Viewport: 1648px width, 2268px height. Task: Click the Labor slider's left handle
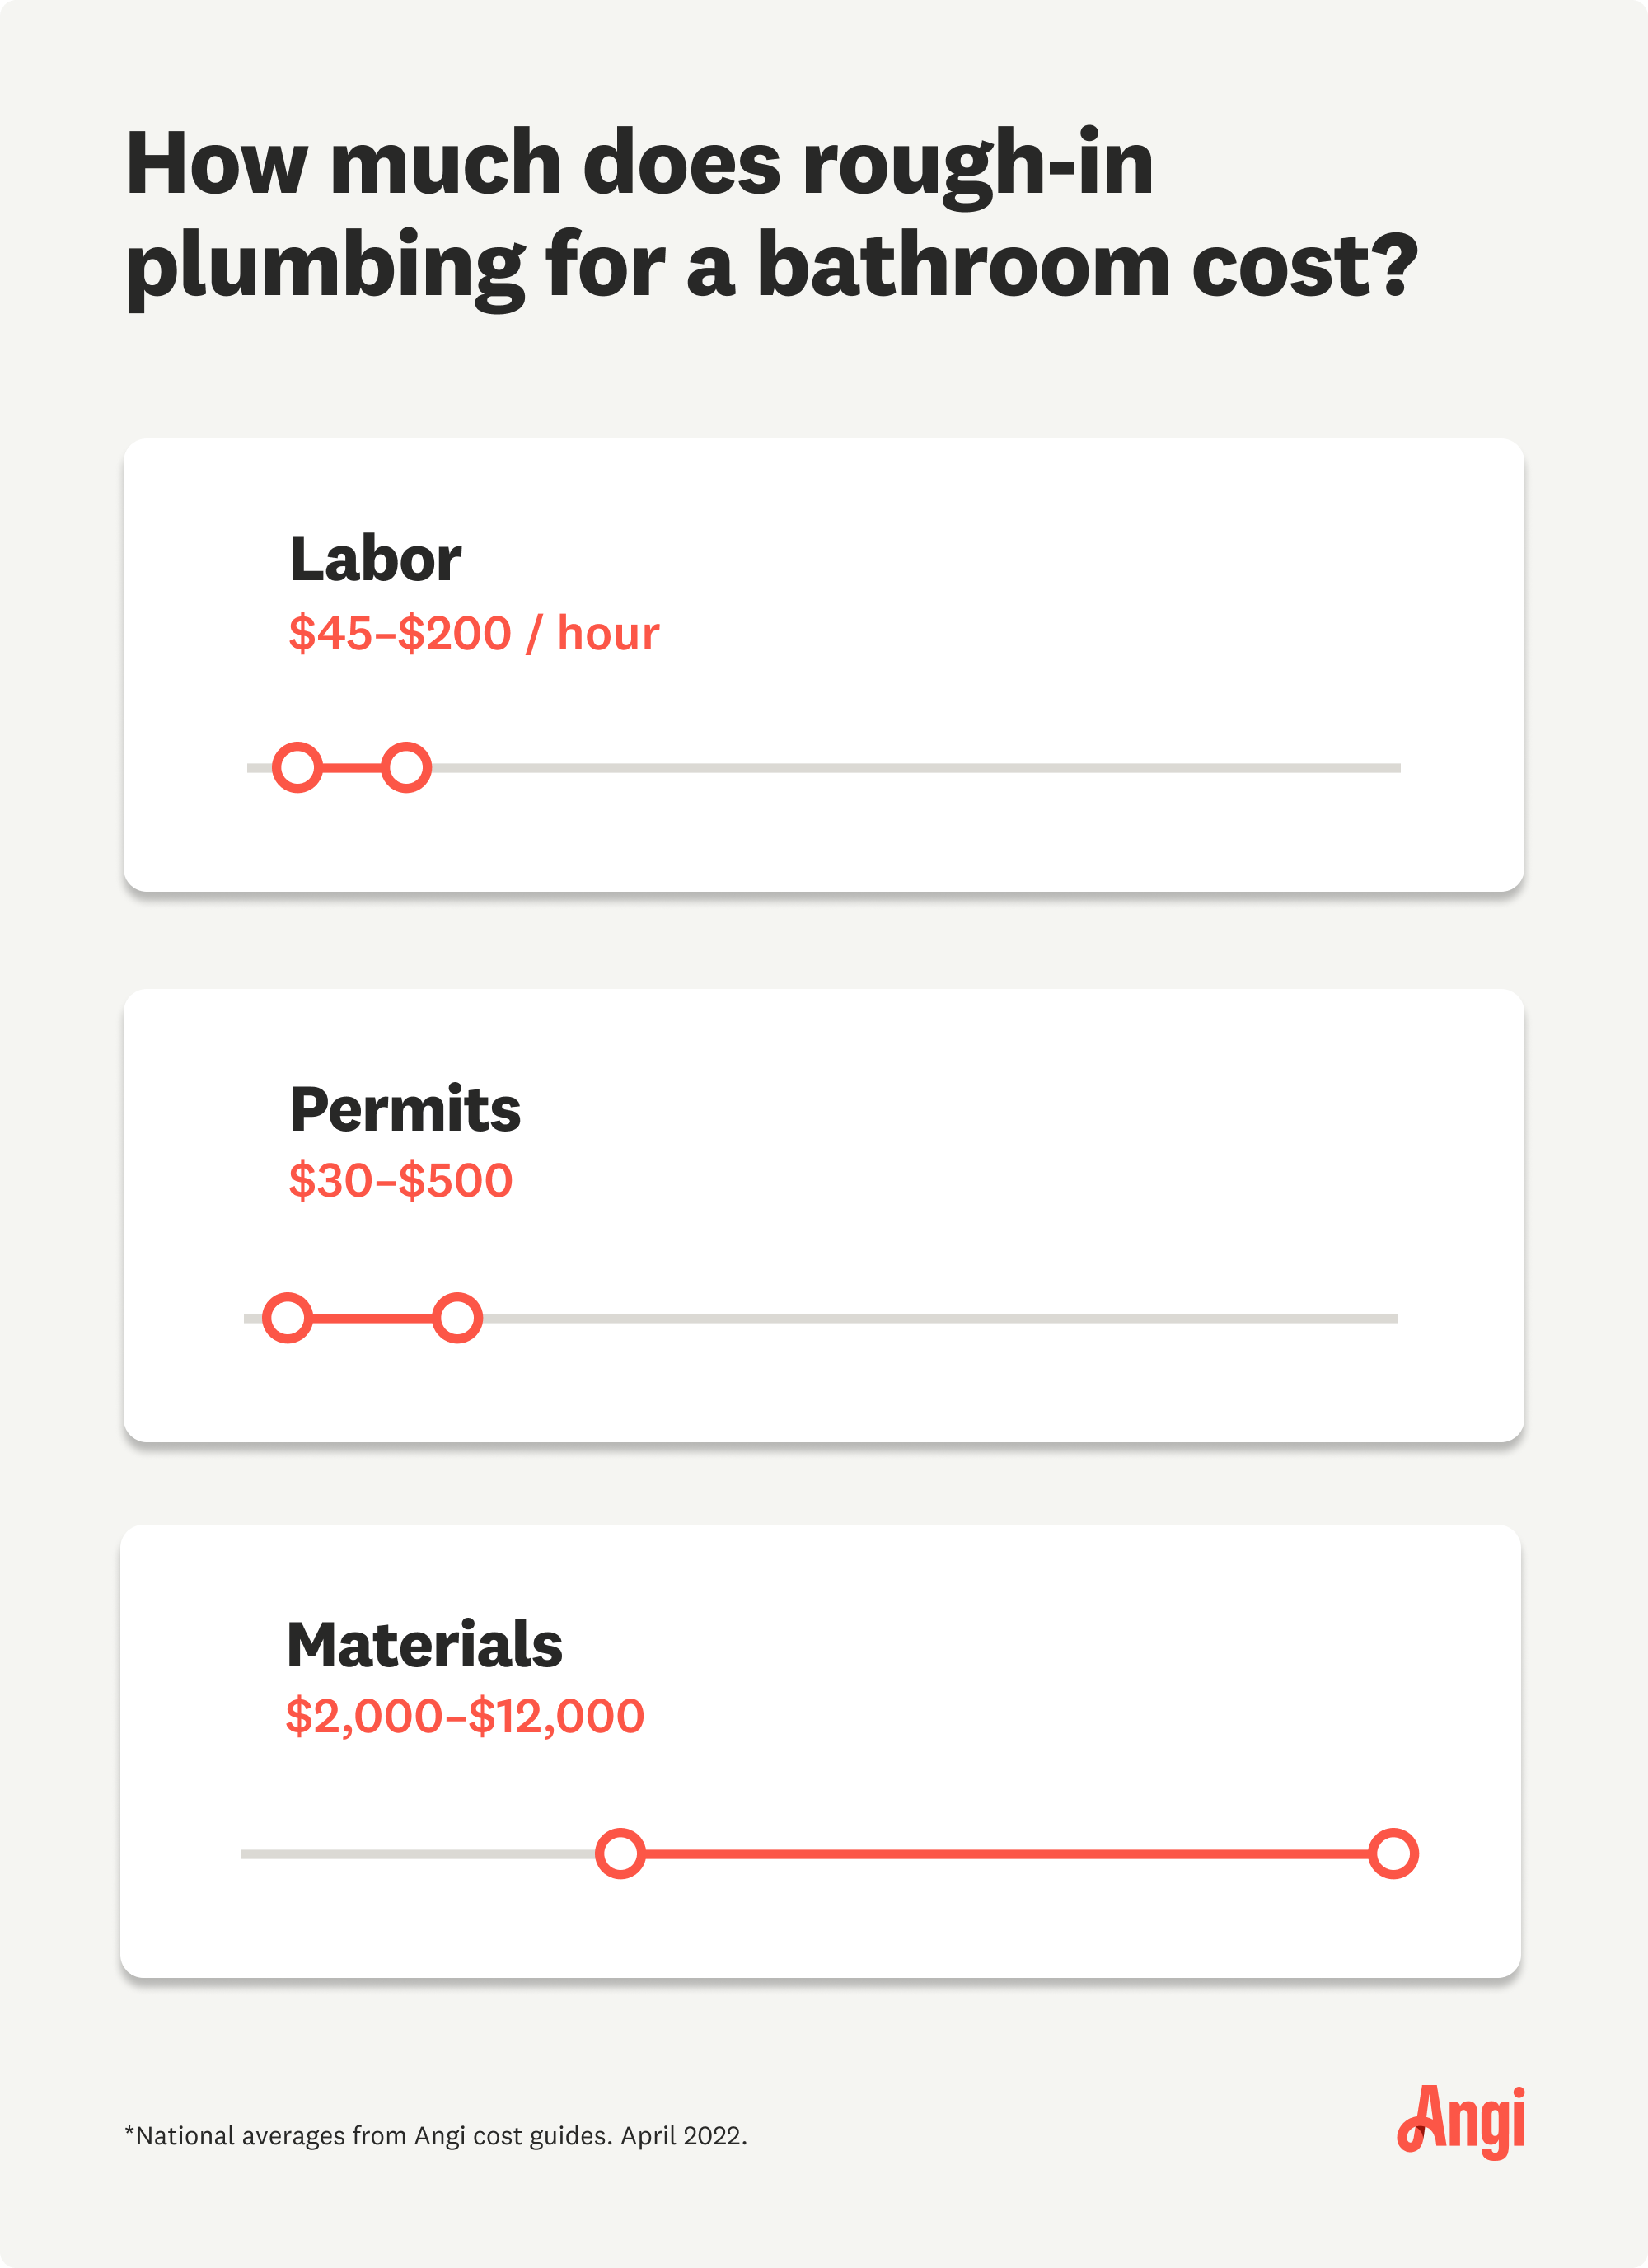(297, 768)
